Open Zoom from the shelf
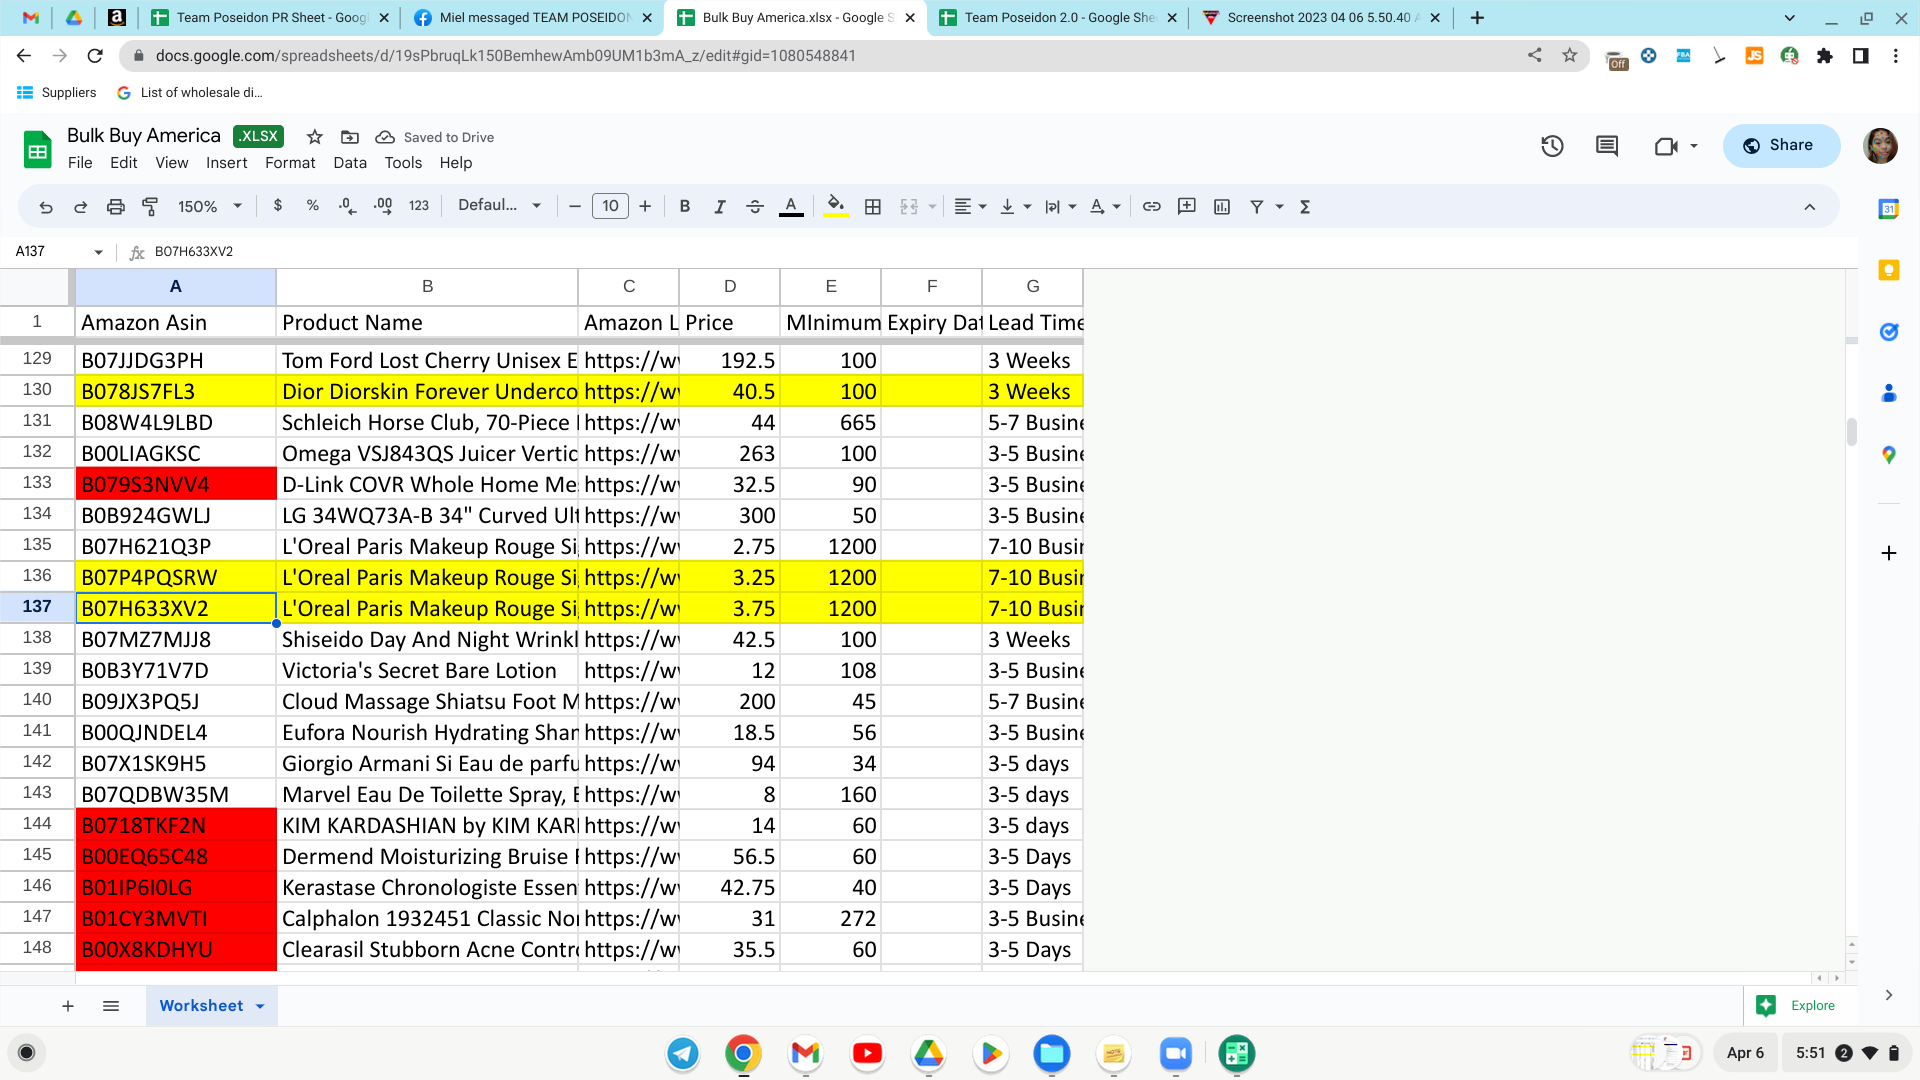This screenshot has width=1920, height=1080. (x=1176, y=1053)
